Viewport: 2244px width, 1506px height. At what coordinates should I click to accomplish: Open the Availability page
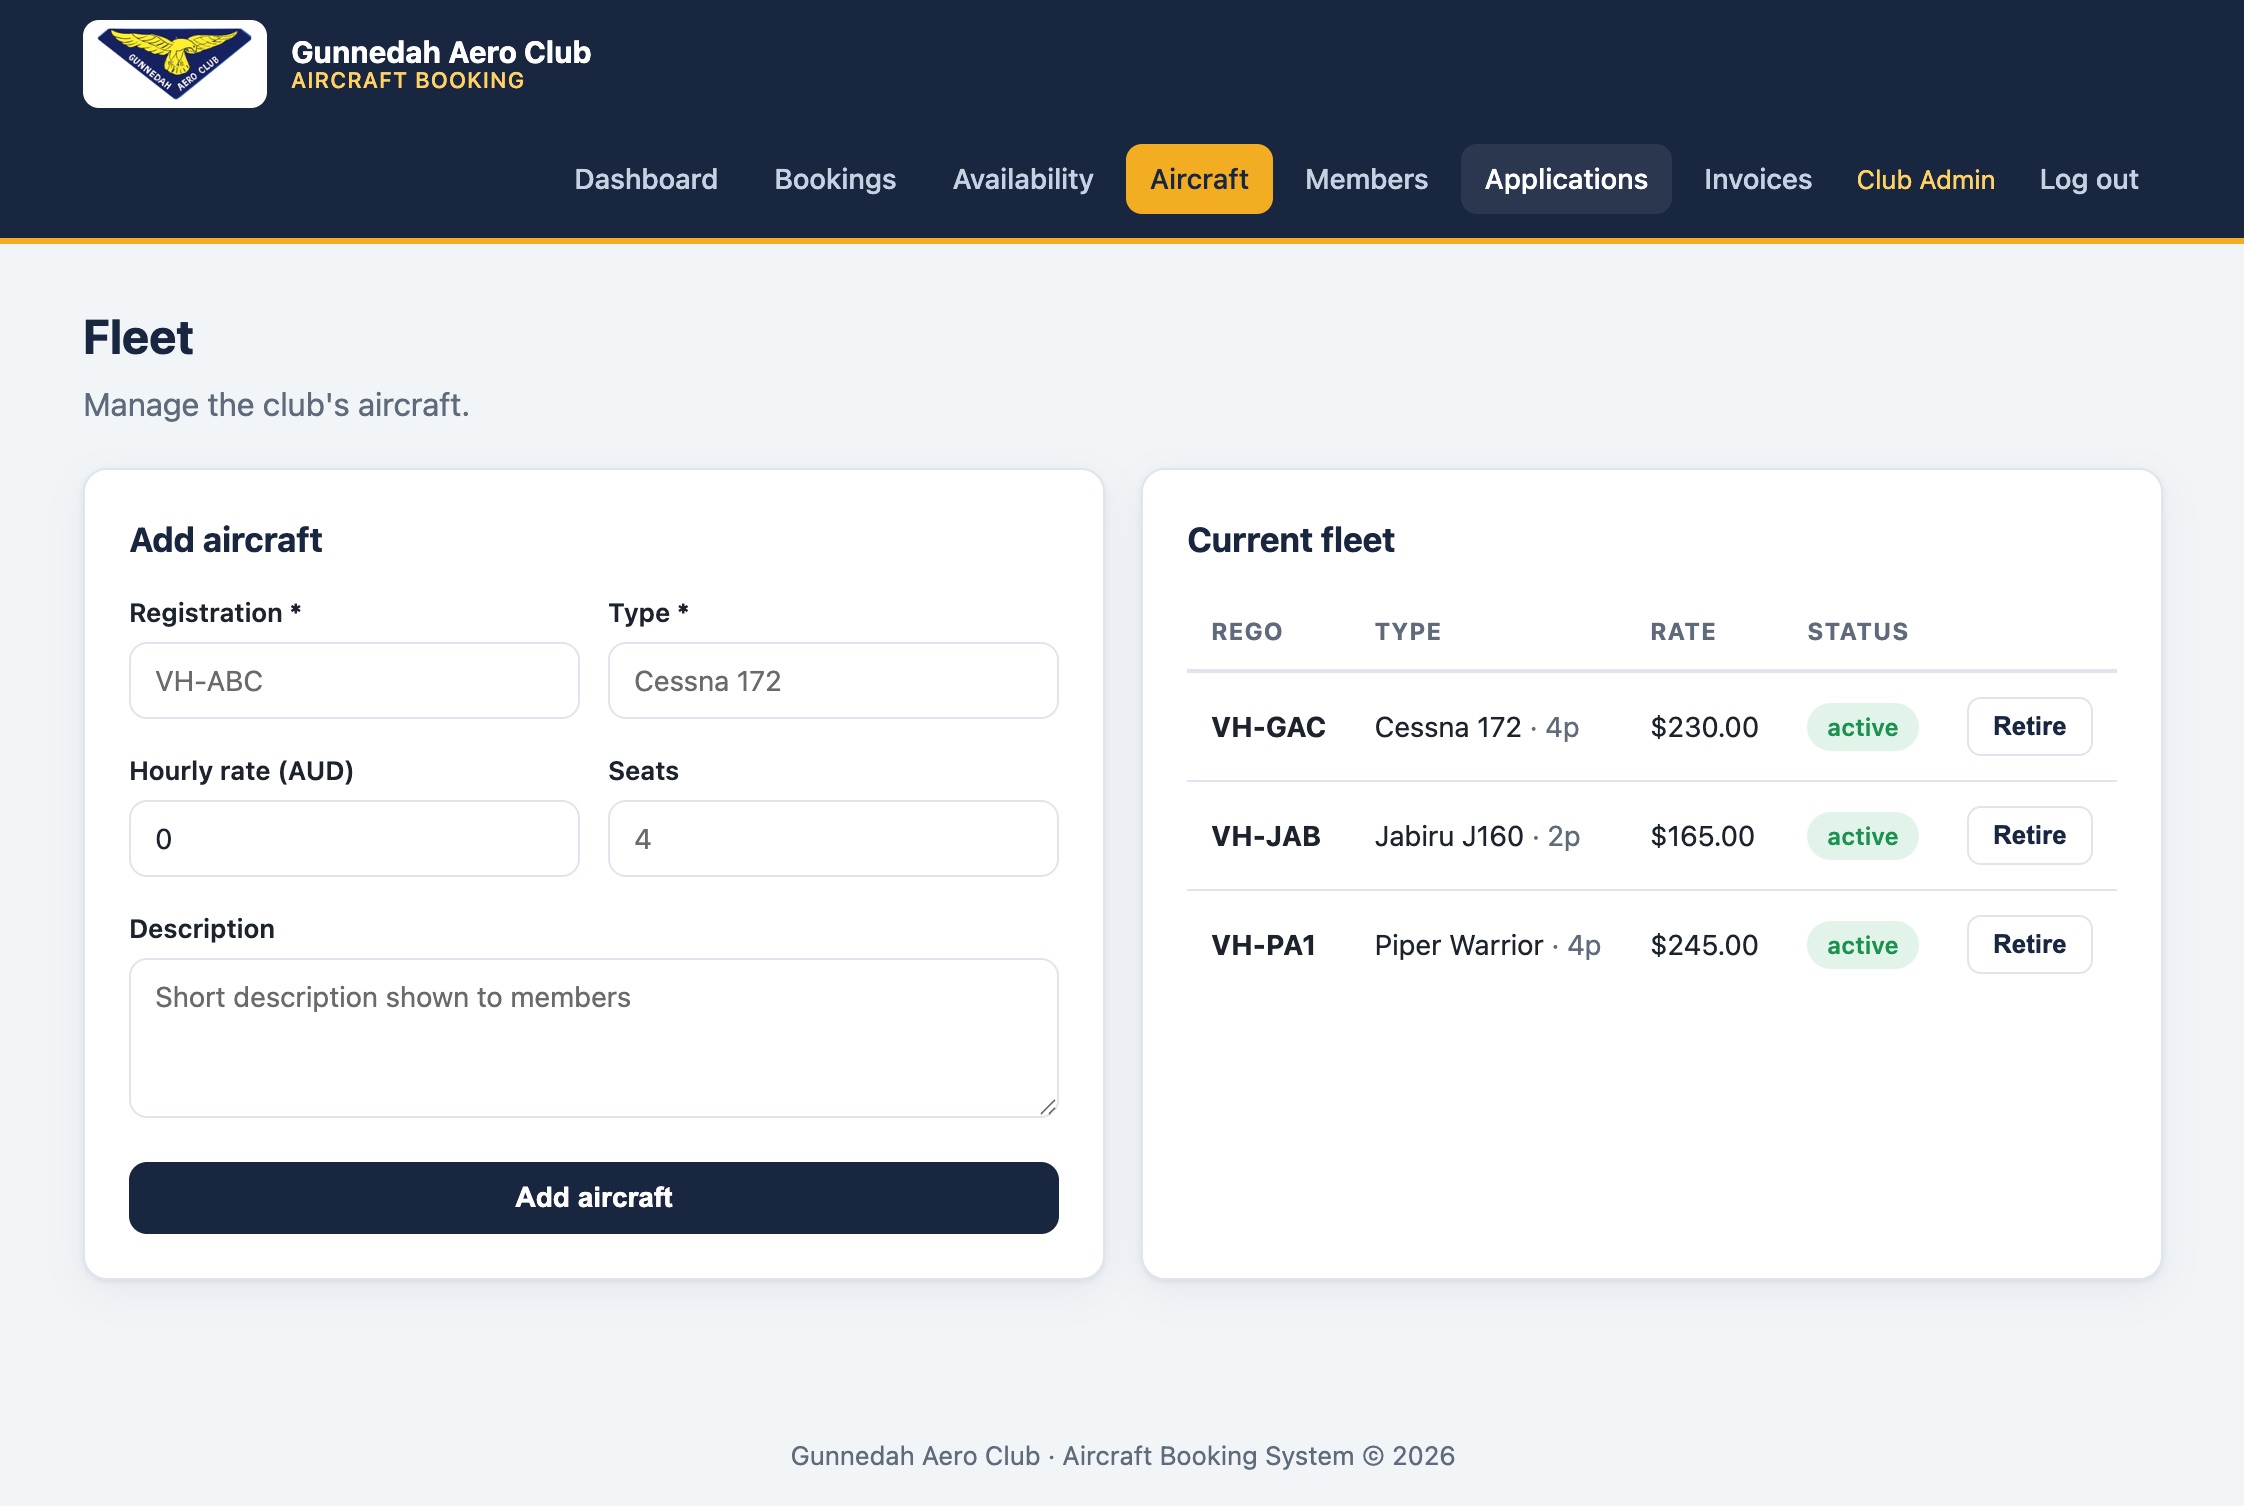click(x=1023, y=179)
